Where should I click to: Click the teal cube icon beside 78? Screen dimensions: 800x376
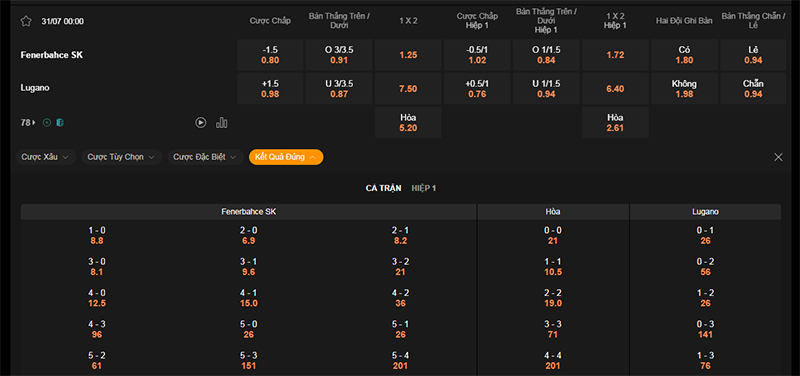(60, 122)
